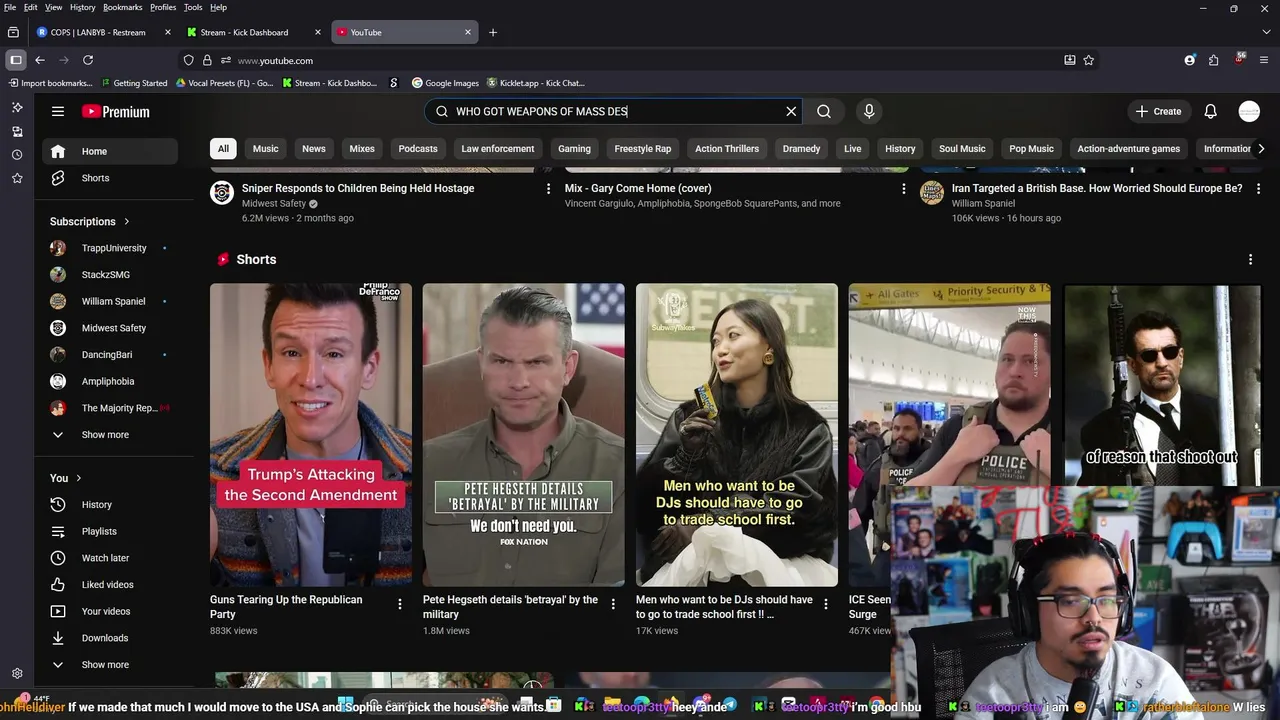Select the News filter chip
Screen dimensions: 1280x720
(314, 149)
